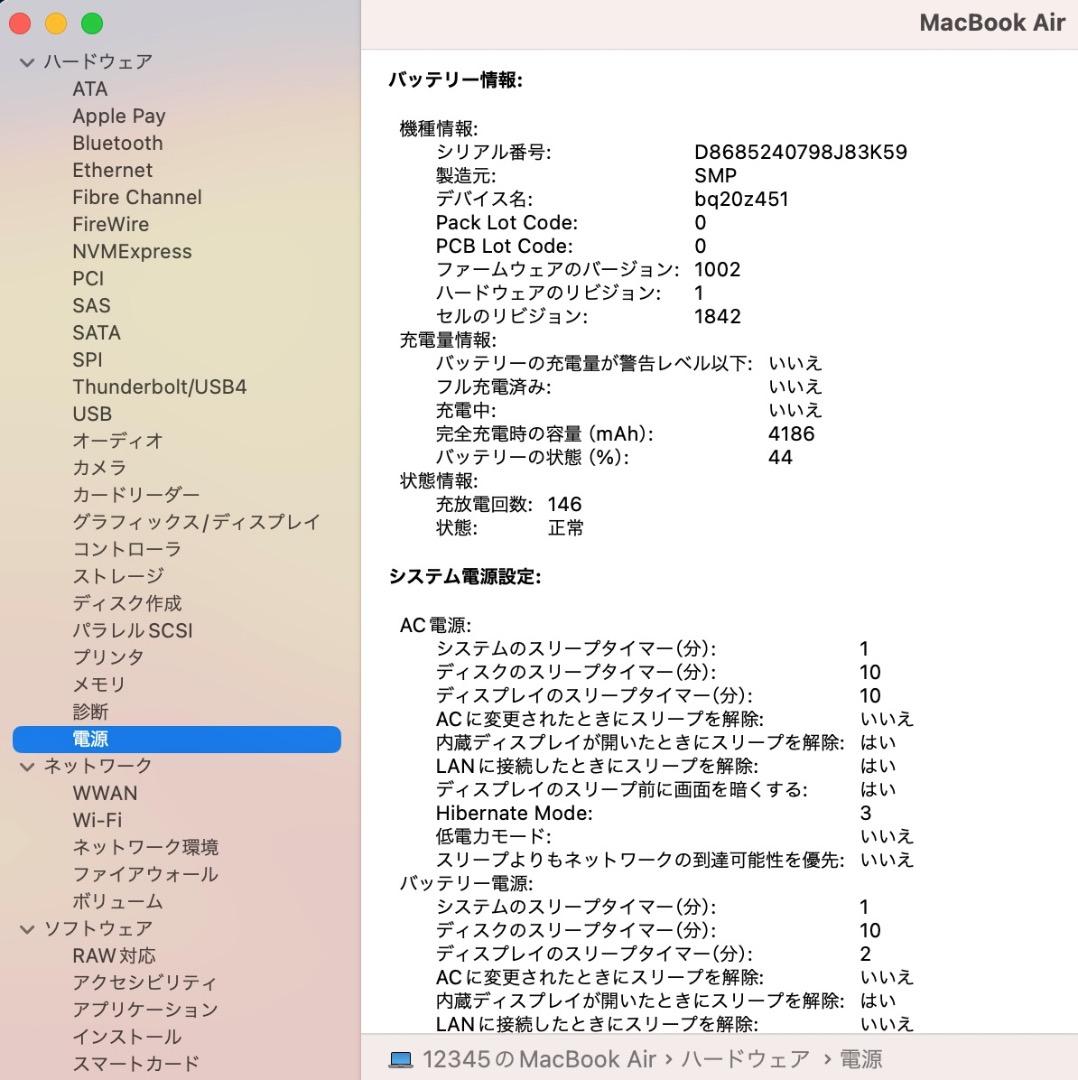This screenshot has height=1080, width=1078.
Task: View Thunderbolt/USB4 details
Action: [x=159, y=386]
